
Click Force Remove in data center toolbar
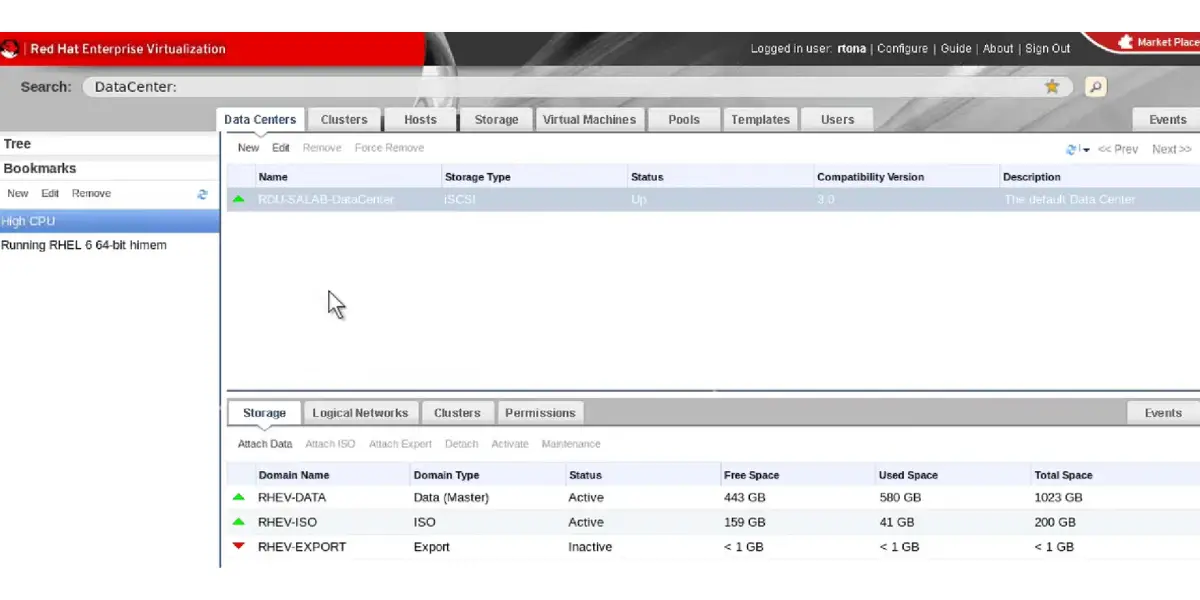(x=389, y=148)
